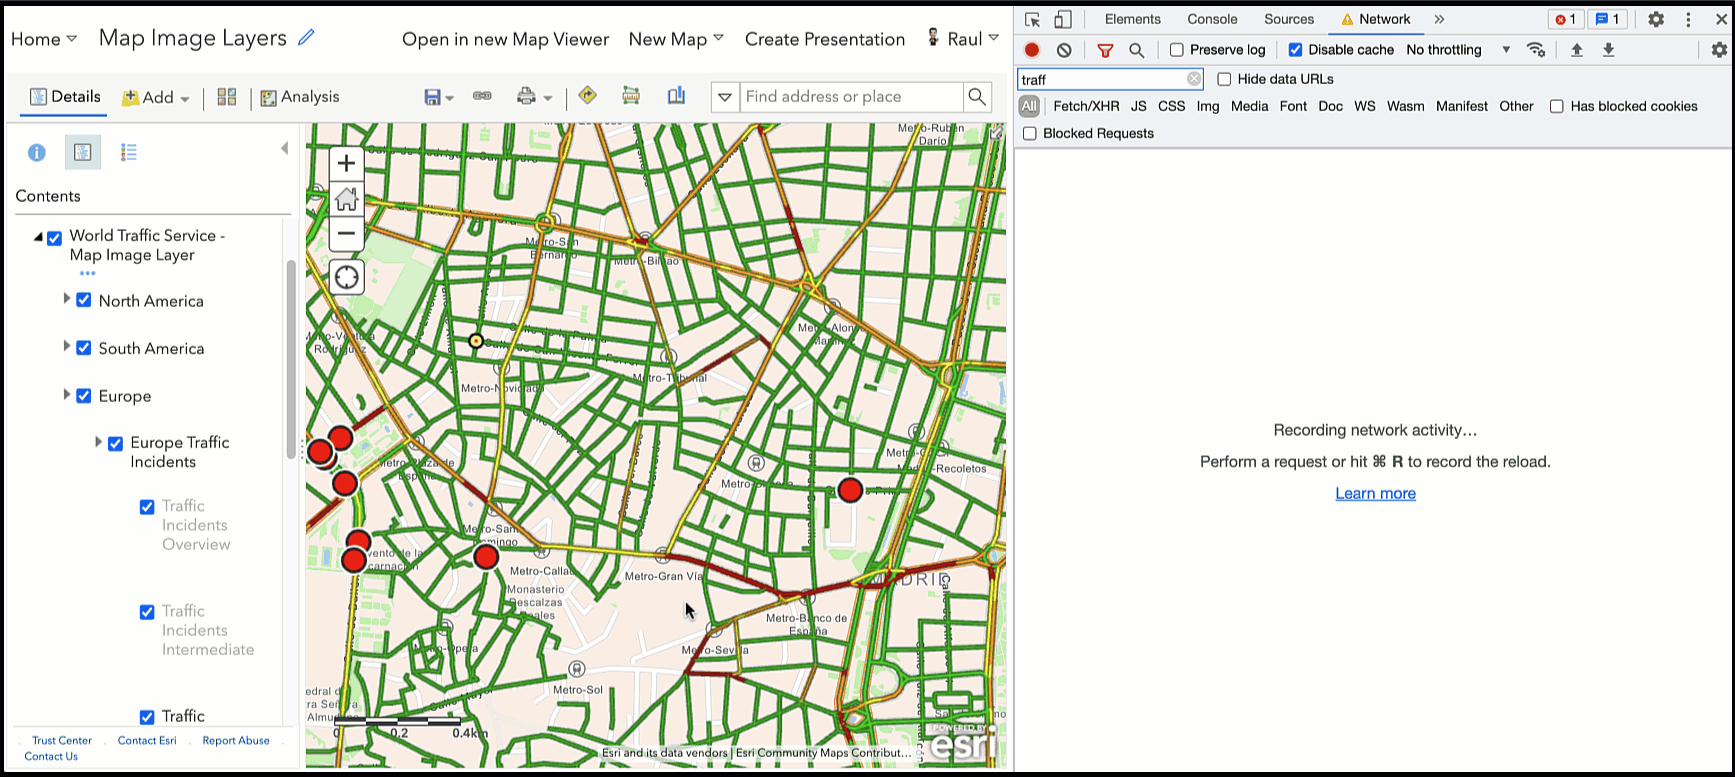Expand the North America layer group
1735x777 pixels.
(x=66, y=299)
